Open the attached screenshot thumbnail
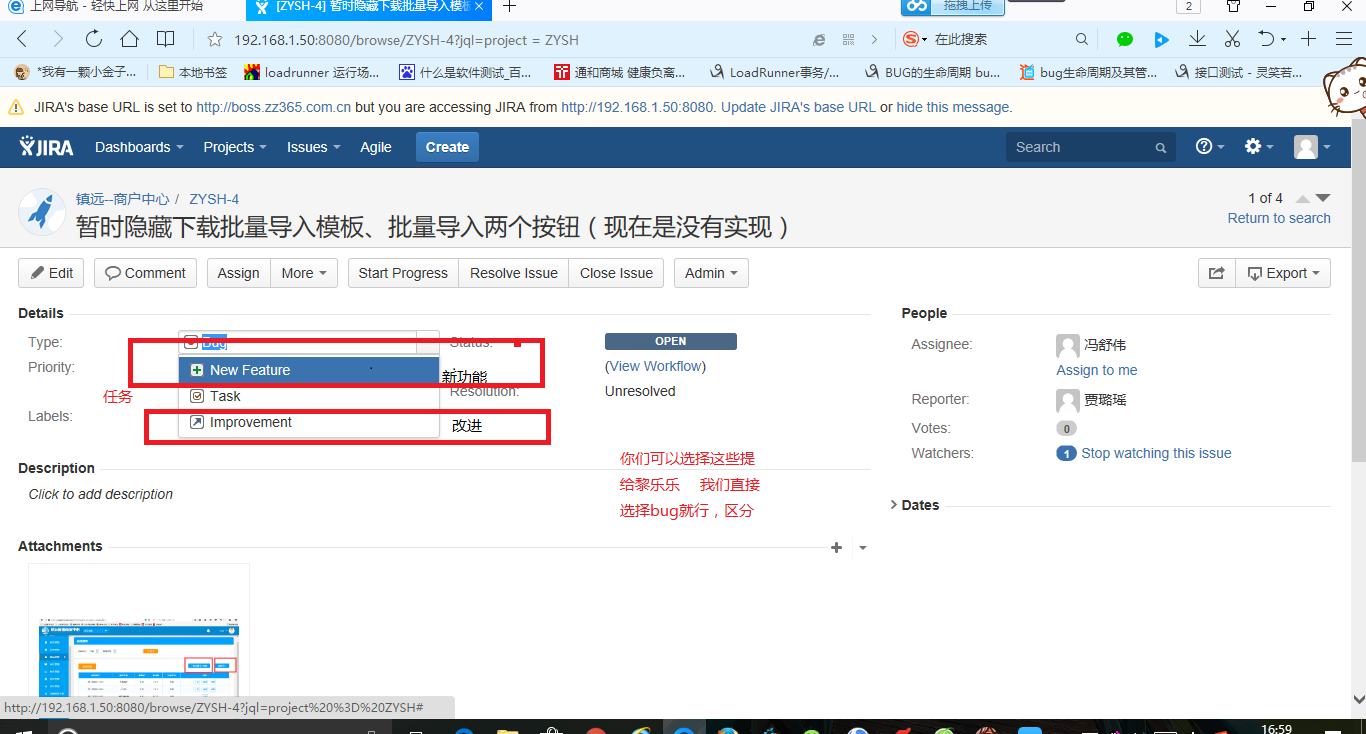Viewport: 1366px width, 734px height. (139, 640)
